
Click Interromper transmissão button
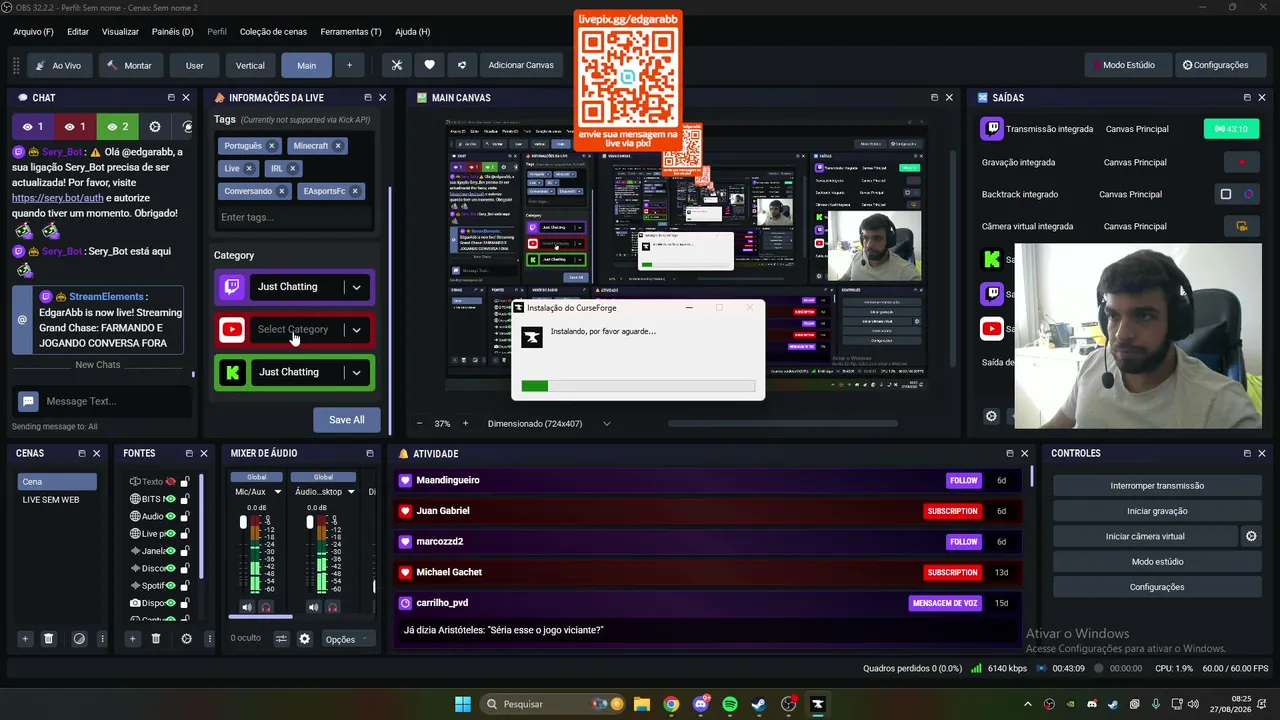(1157, 486)
